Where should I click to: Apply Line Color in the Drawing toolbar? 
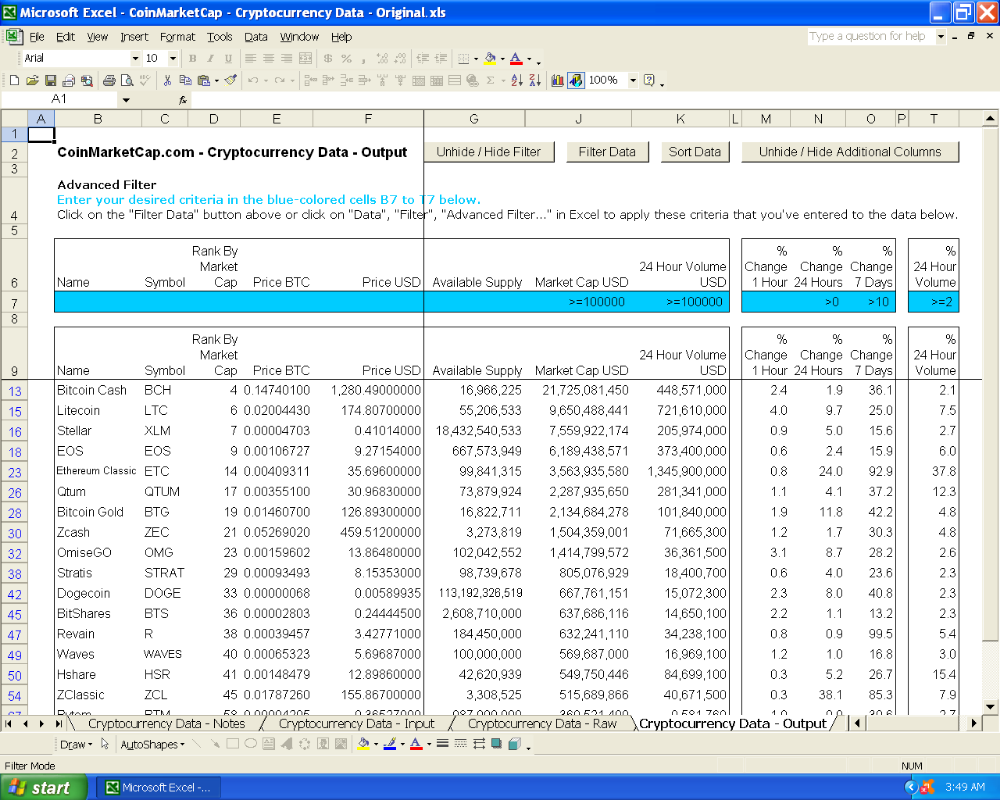[x=390, y=744]
